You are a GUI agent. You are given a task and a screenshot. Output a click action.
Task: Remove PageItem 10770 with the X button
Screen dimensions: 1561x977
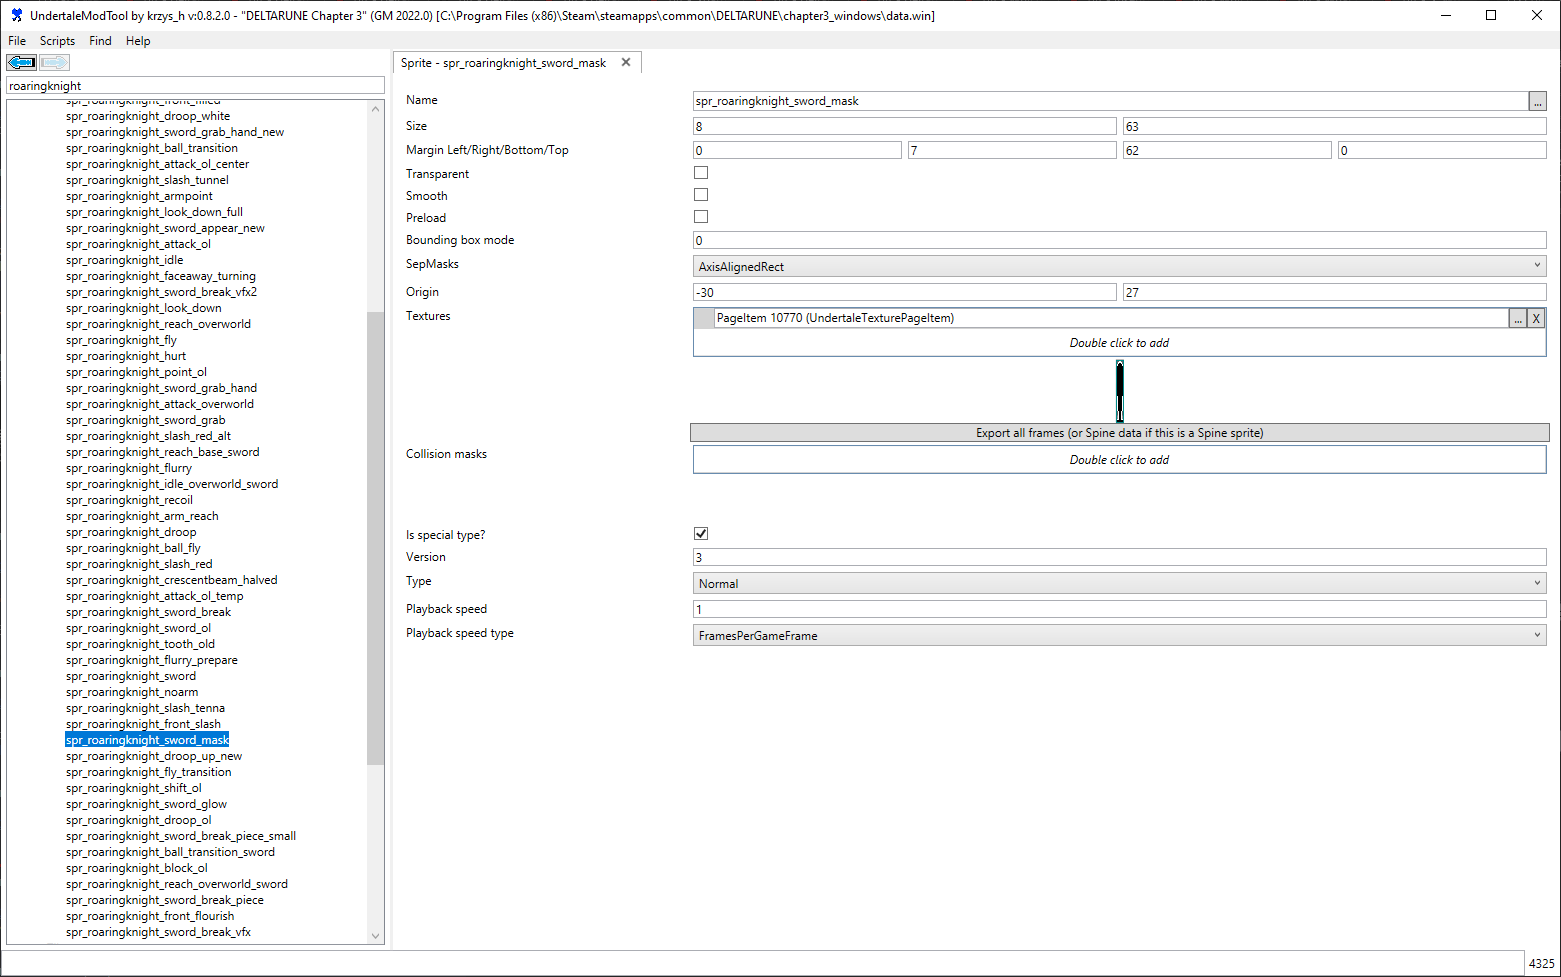[x=1536, y=318]
